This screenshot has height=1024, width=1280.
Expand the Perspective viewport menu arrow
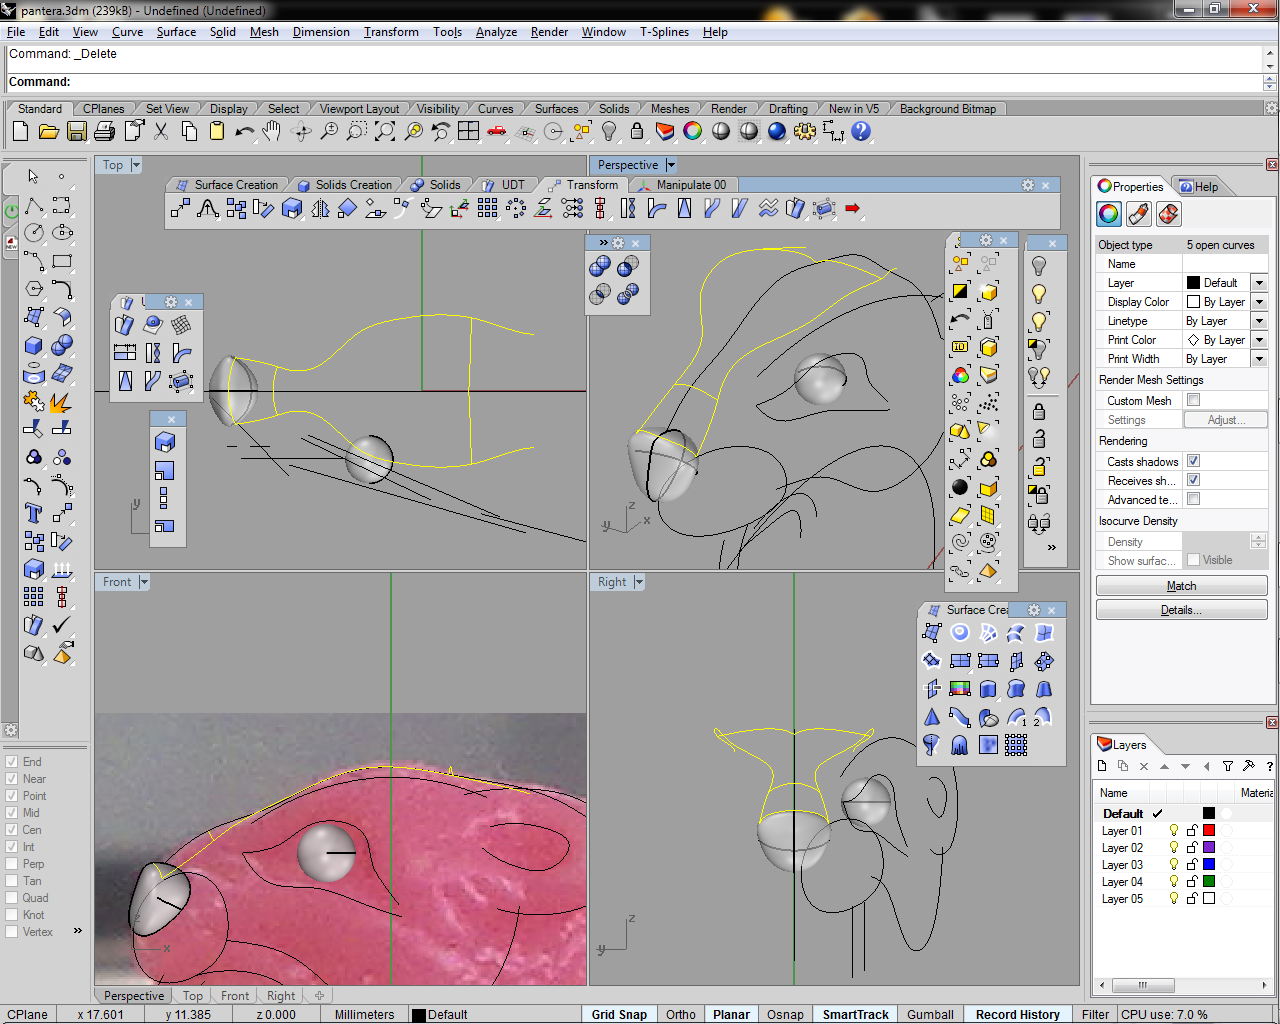pyautogui.click(x=671, y=165)
